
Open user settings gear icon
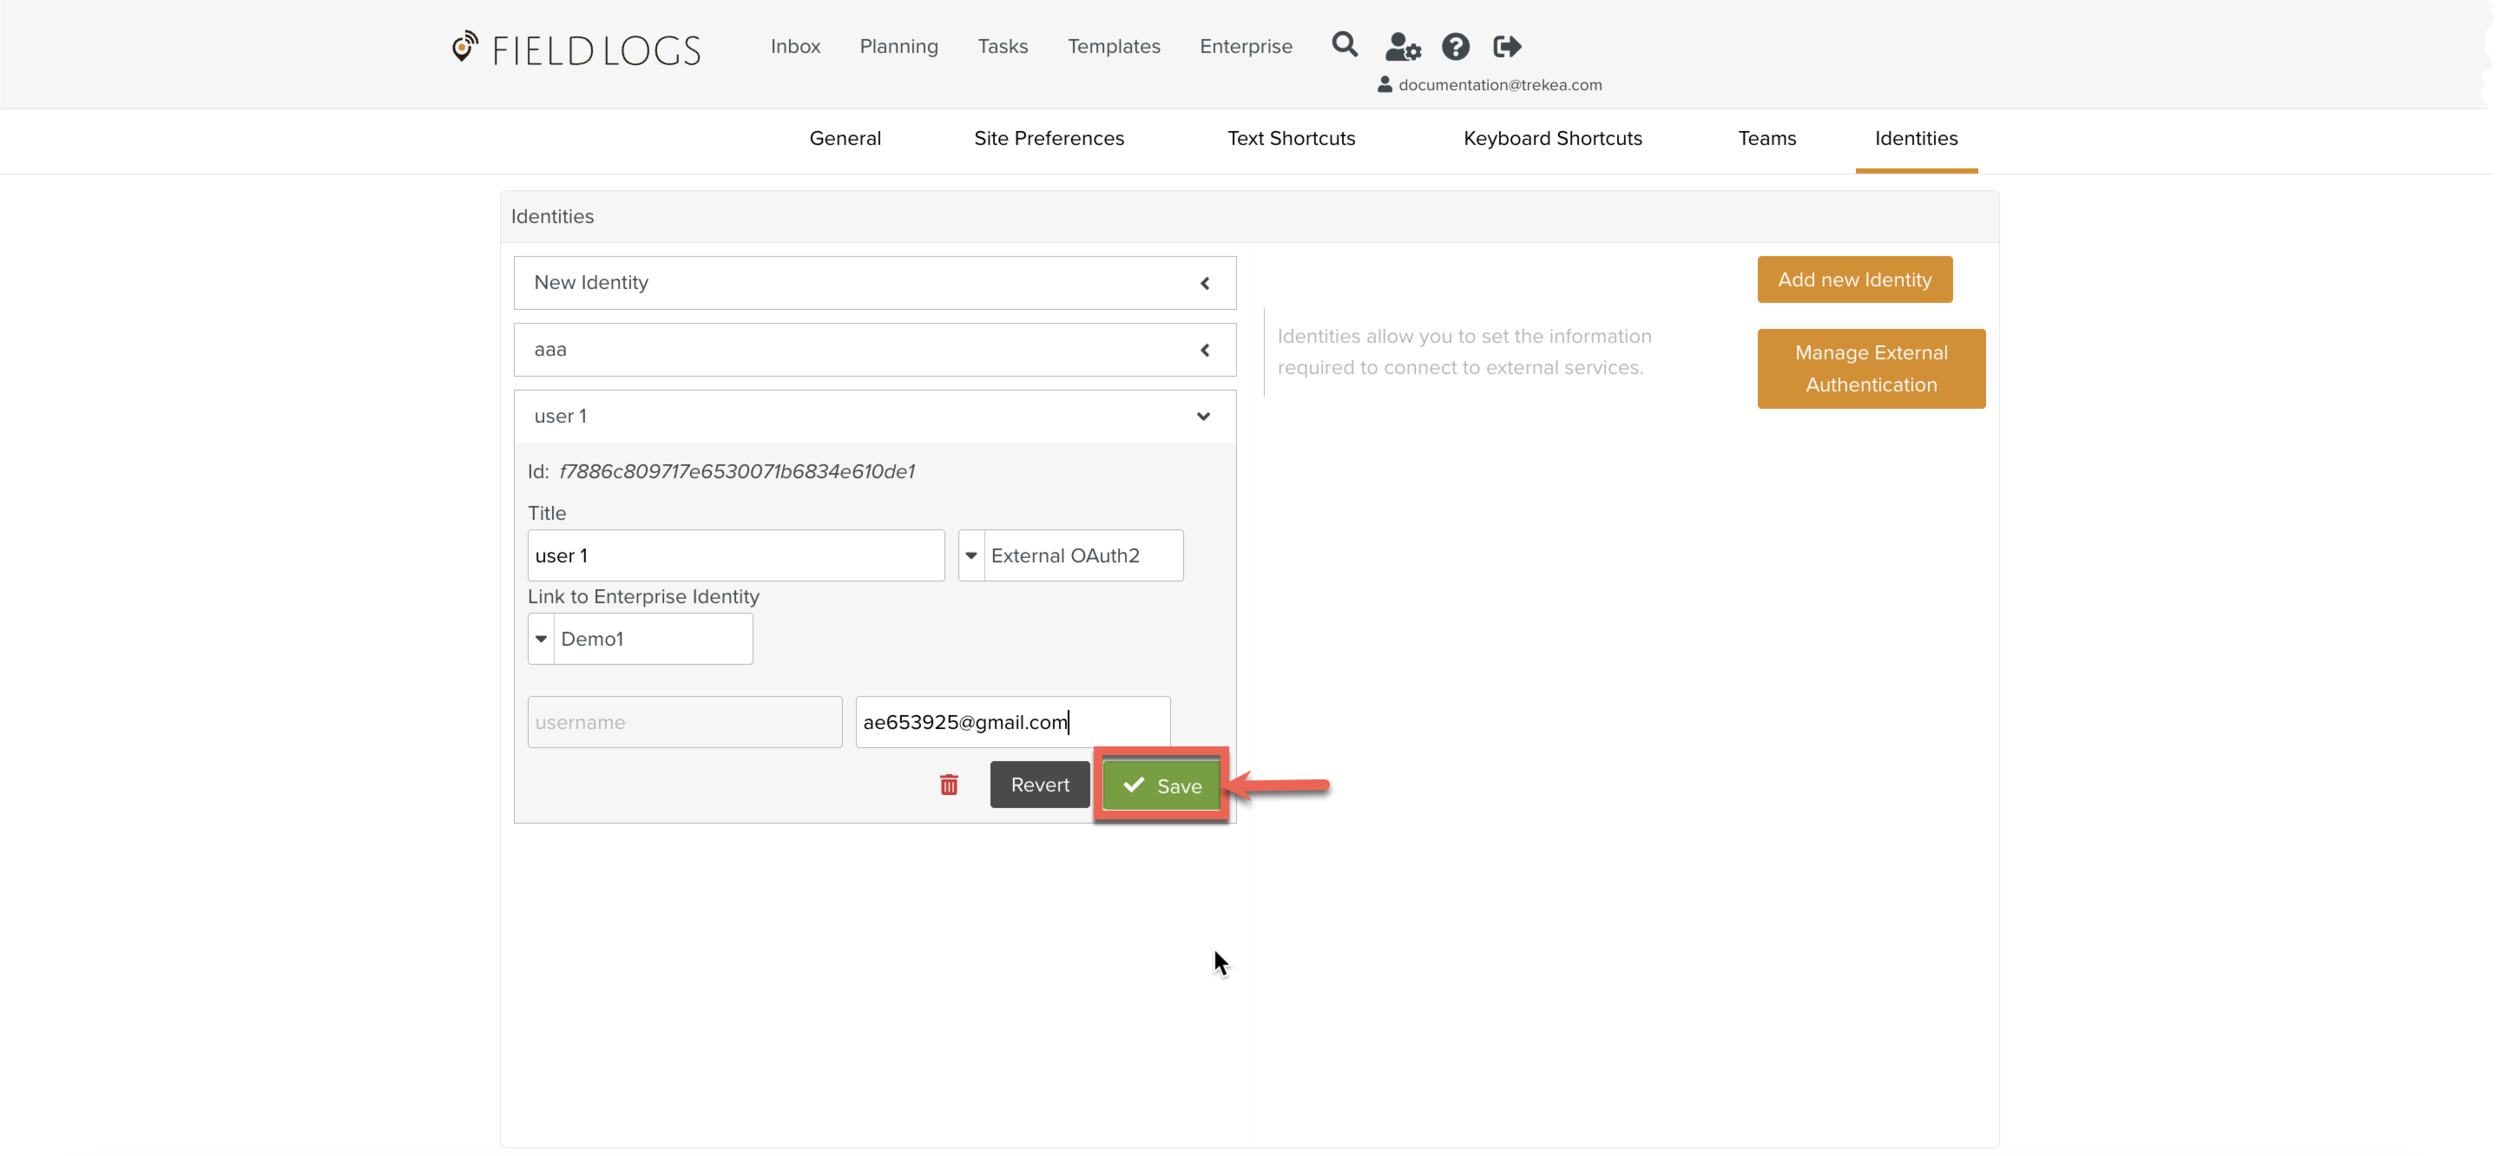click(1402, 47)
